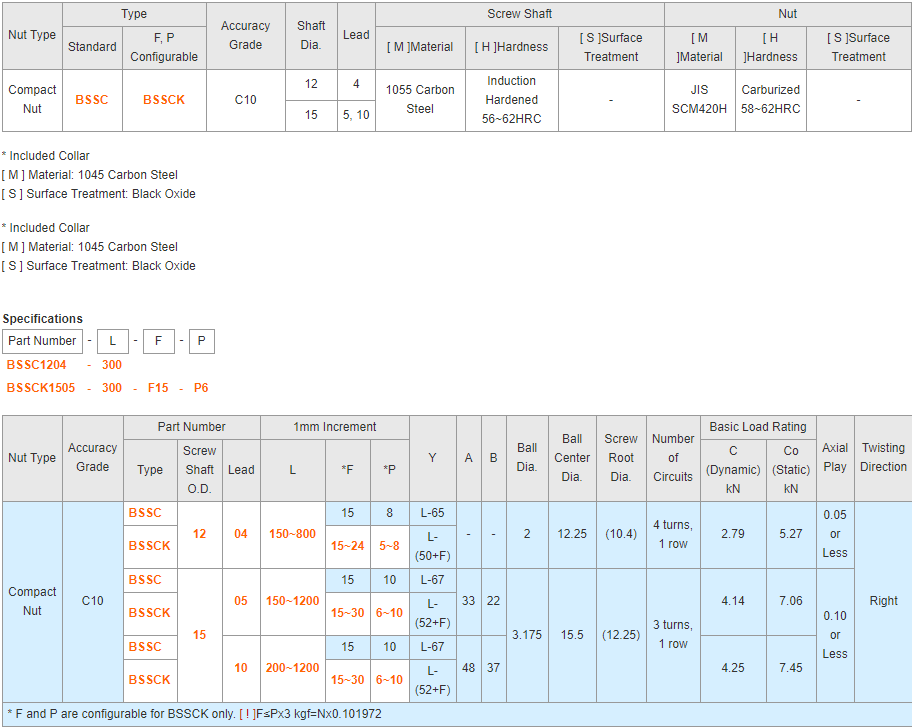This screenshot has height=728, width=923.
Task: Select the 15~24 F range cell
Action: coord(348,546)
